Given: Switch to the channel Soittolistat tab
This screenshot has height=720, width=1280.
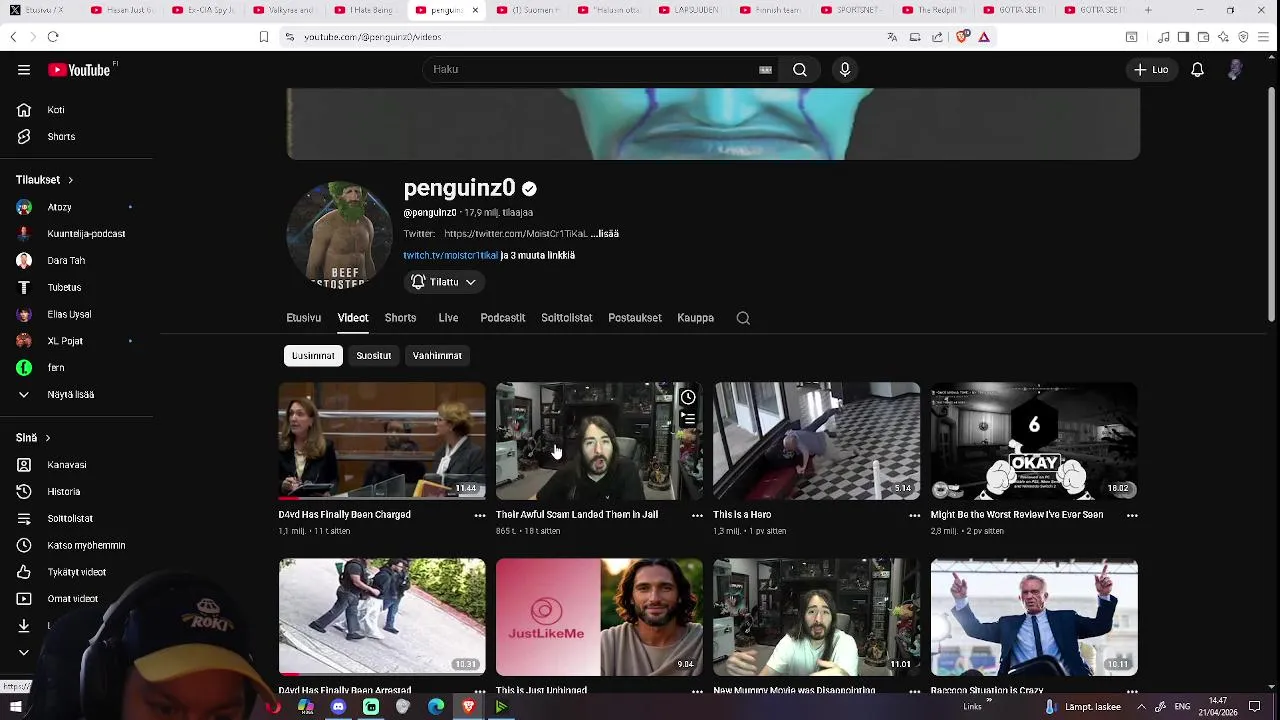Looking at the screenshot, I should (567, 318).
